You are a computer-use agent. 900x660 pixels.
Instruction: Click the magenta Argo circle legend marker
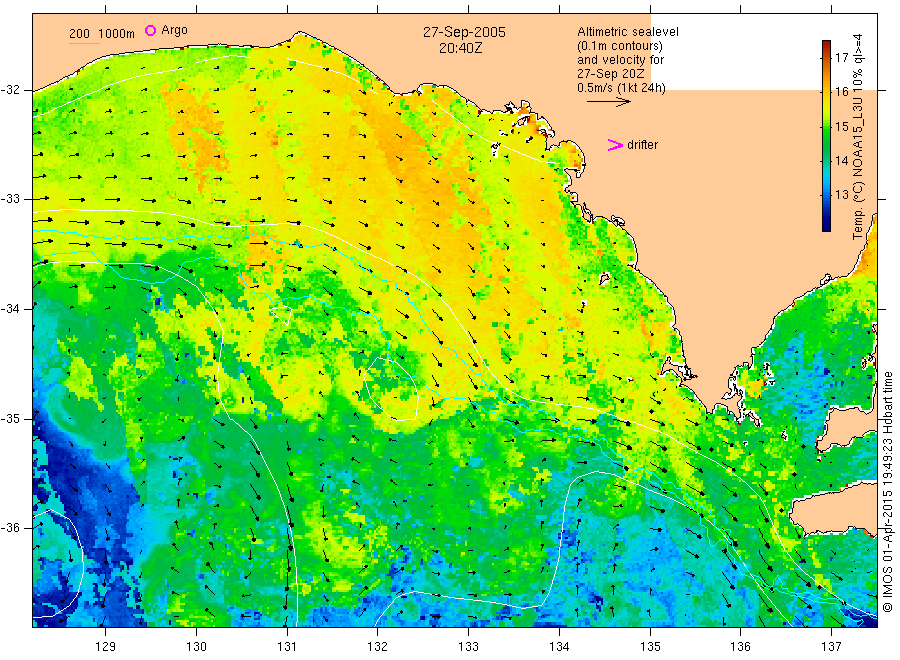coord(150,30)
